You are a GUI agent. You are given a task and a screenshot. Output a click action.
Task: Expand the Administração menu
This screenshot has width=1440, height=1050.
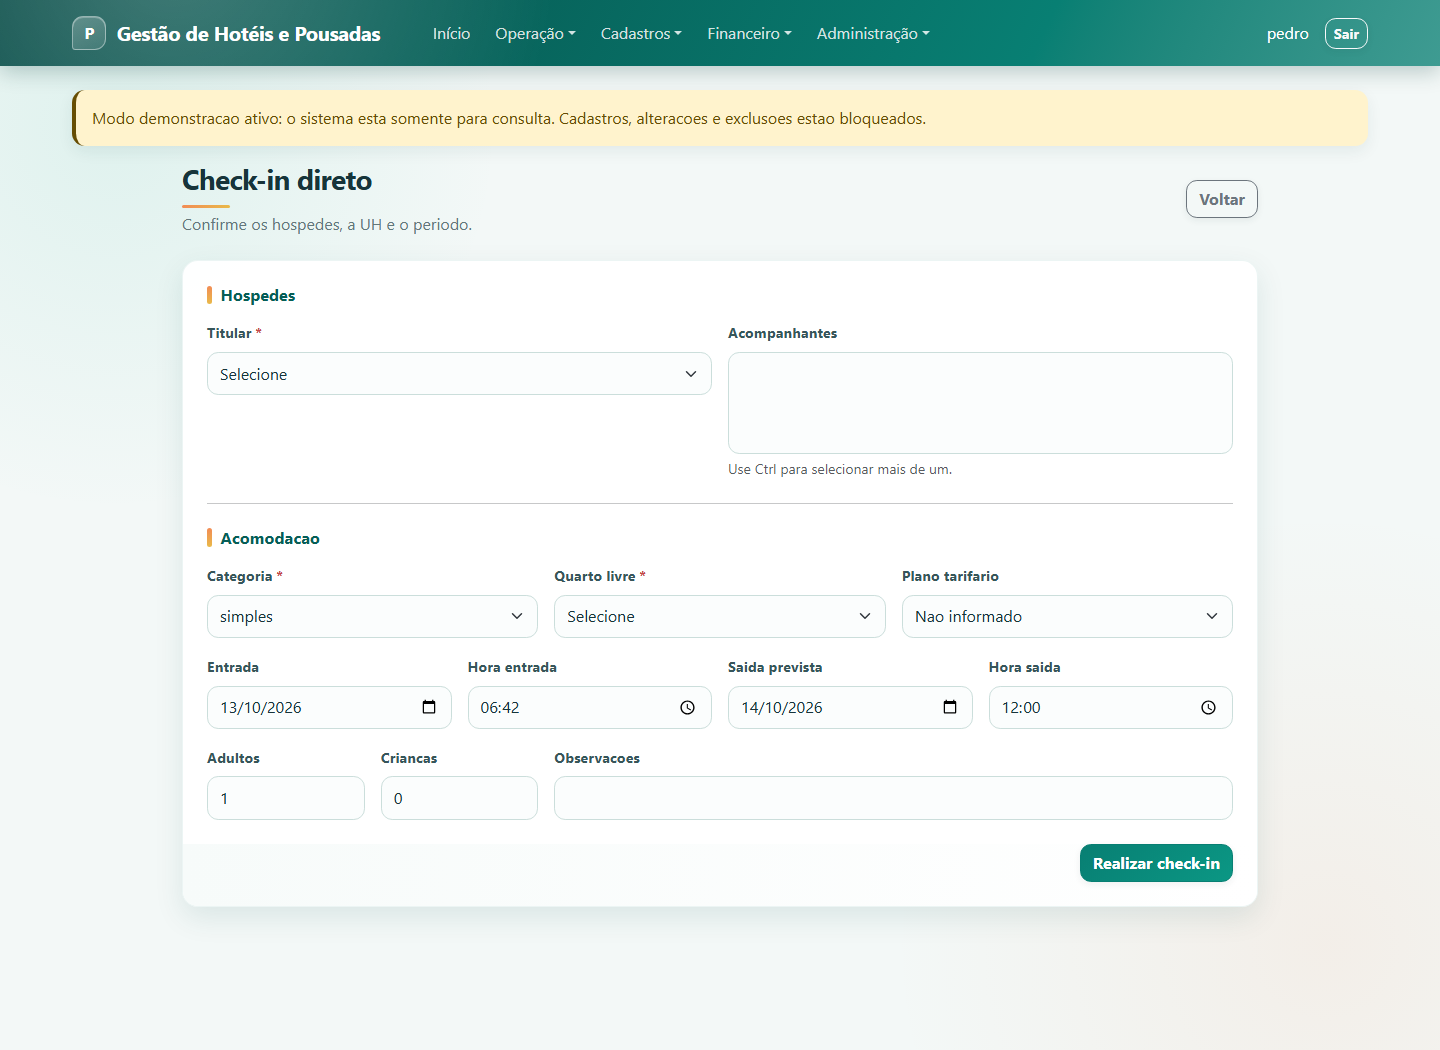873,33
